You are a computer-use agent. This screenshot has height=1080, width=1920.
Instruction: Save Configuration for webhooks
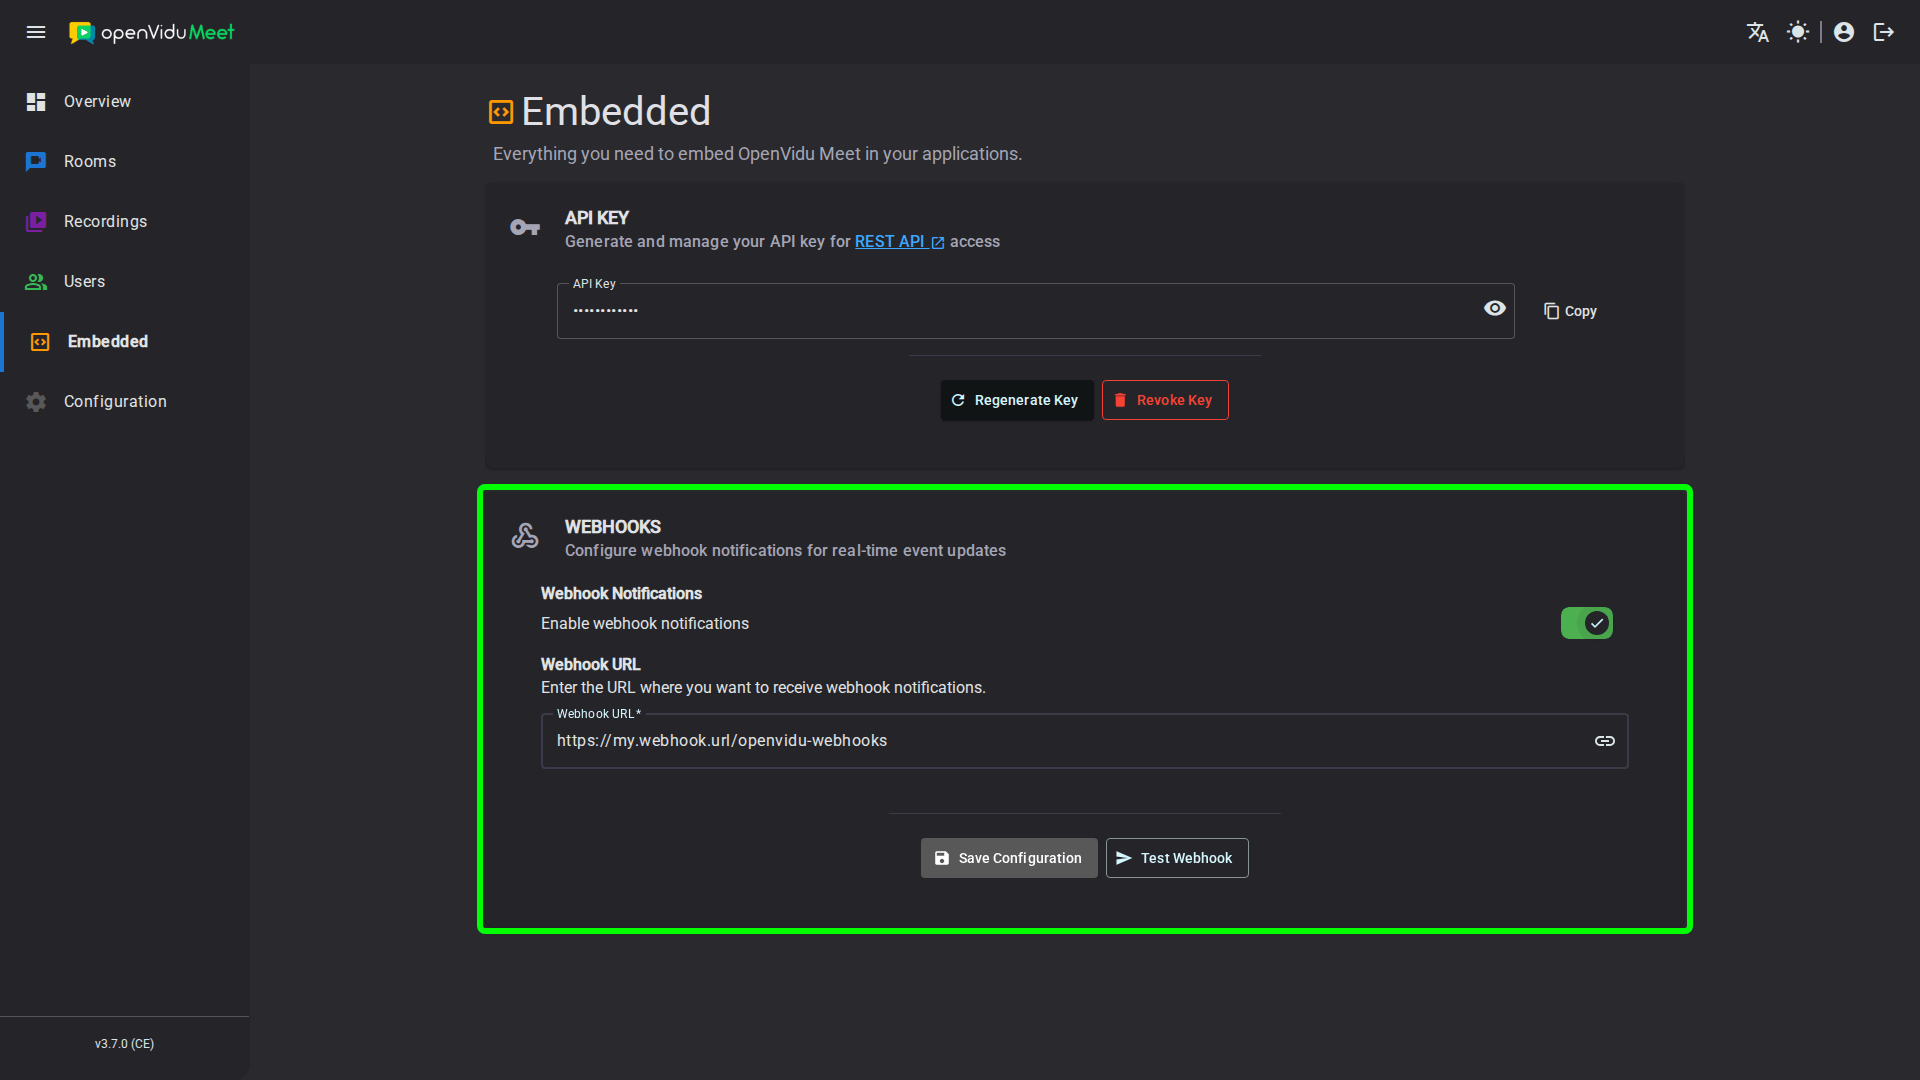1009,858
